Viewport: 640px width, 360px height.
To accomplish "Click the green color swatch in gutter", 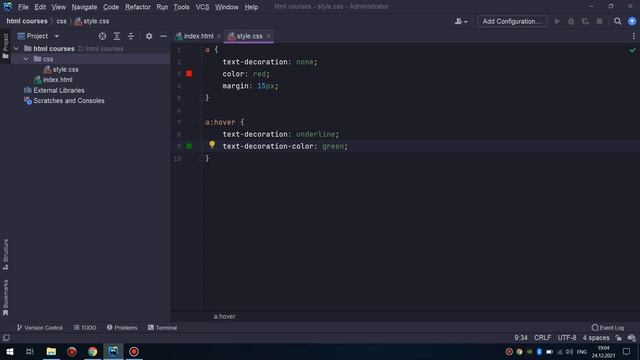I will pos(189,146).
